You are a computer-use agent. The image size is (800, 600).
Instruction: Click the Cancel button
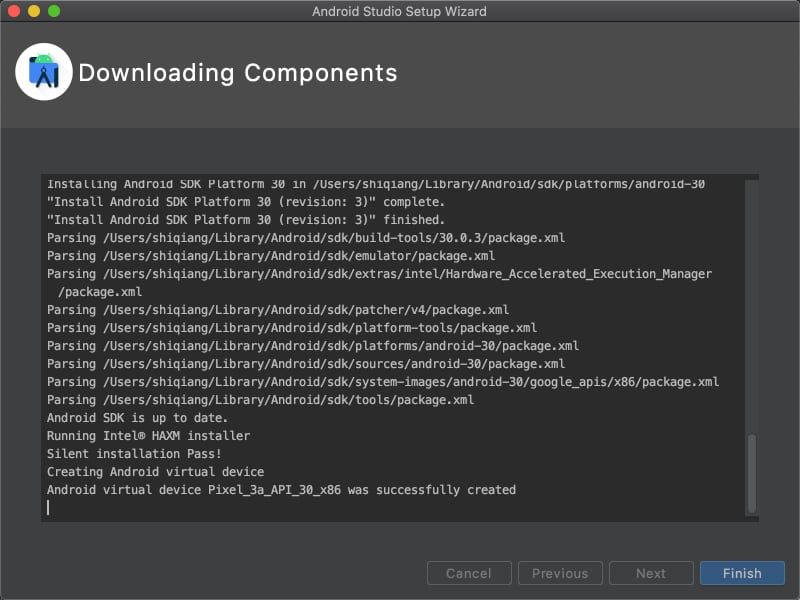click(469, 573)
